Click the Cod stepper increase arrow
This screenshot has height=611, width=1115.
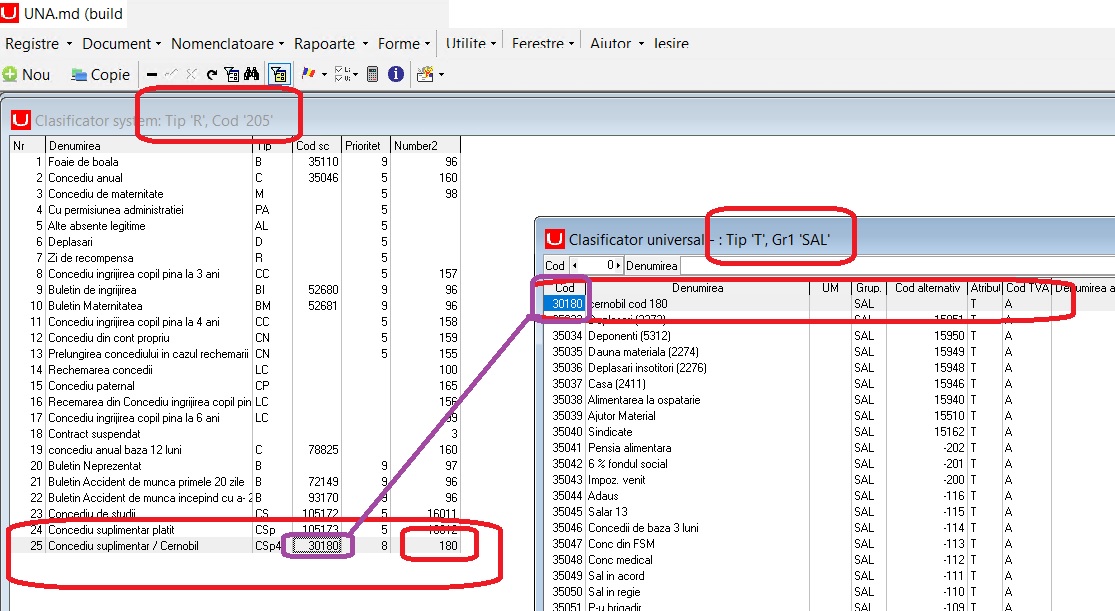click(x=619, y=266)
